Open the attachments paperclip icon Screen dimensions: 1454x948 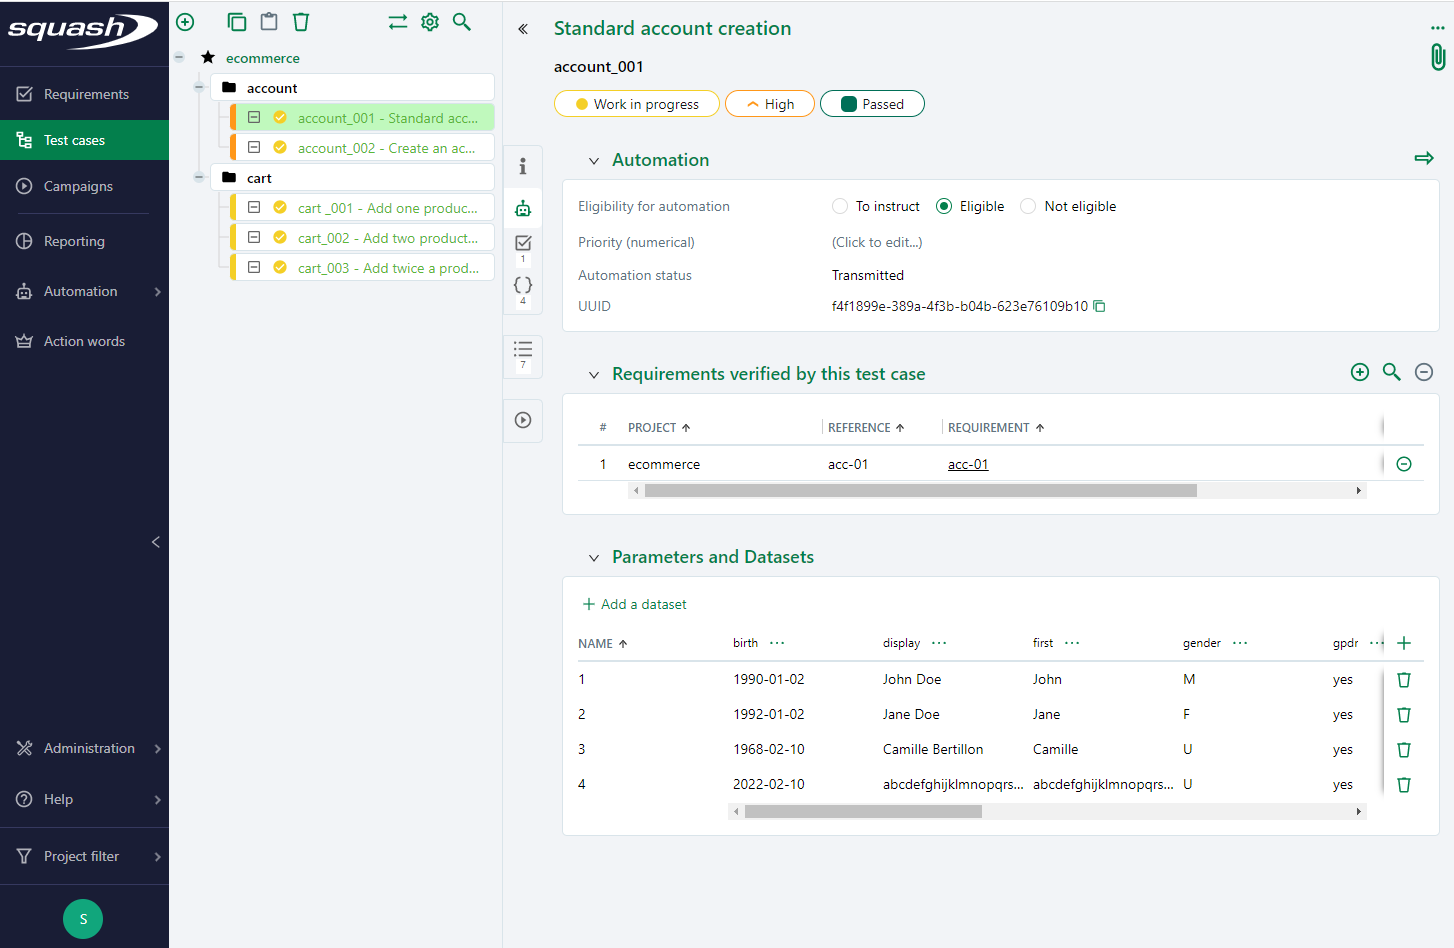(x=1437, y=57)
